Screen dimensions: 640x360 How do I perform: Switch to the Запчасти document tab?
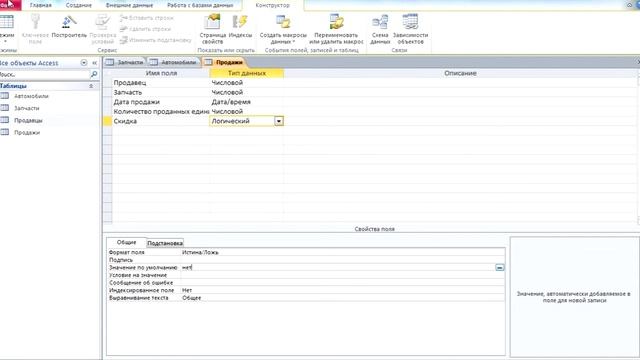(125, 62)
